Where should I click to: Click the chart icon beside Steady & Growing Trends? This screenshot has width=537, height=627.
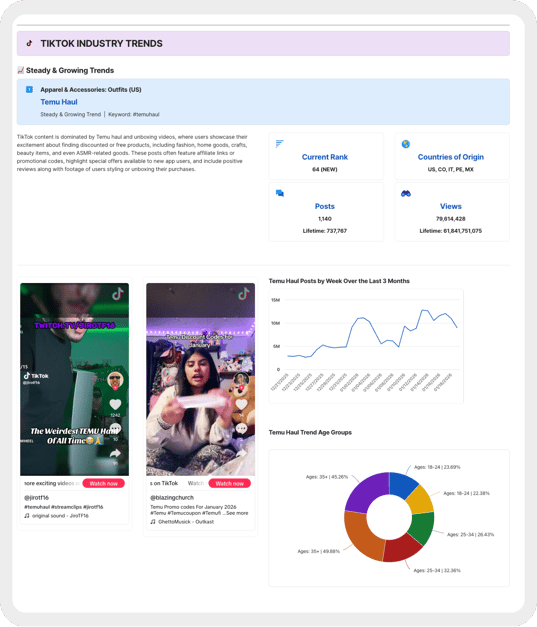click(20, 70)
